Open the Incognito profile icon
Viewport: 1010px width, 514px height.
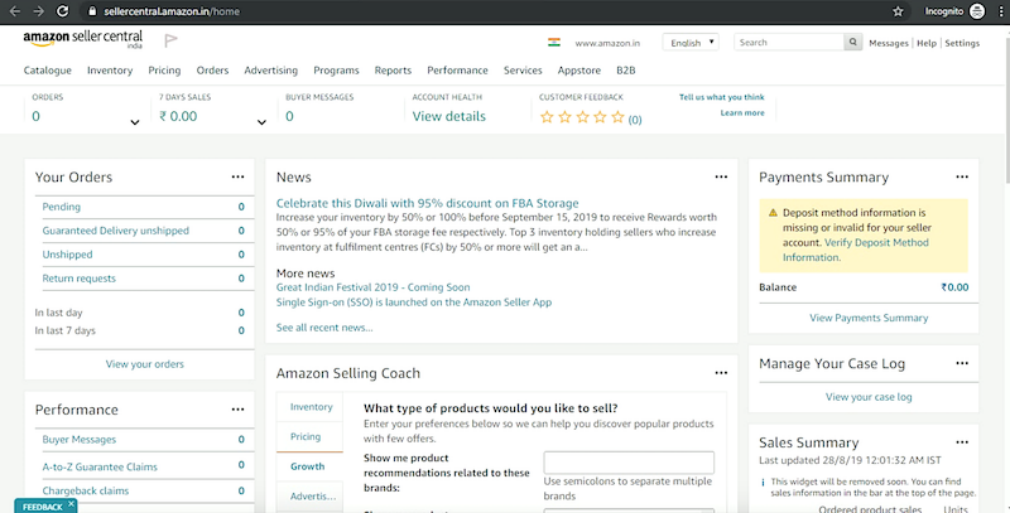point(977,11)
